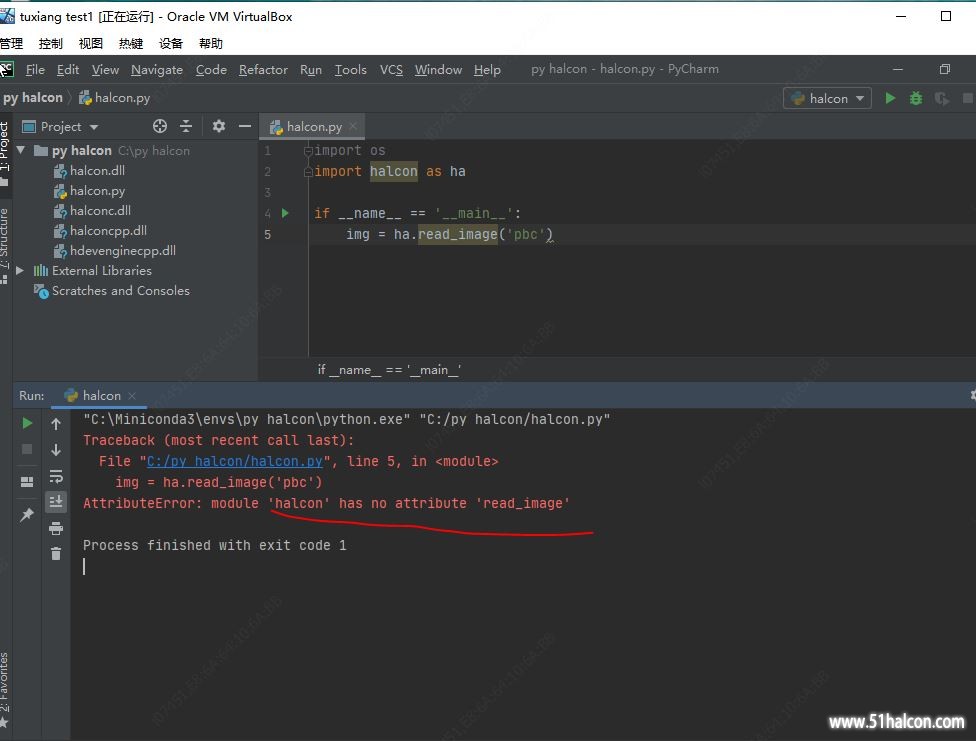The height and width of the screenshot is (741, 976).
Task: Restore the layout icon in the Run panel
Action: point(27,482)
